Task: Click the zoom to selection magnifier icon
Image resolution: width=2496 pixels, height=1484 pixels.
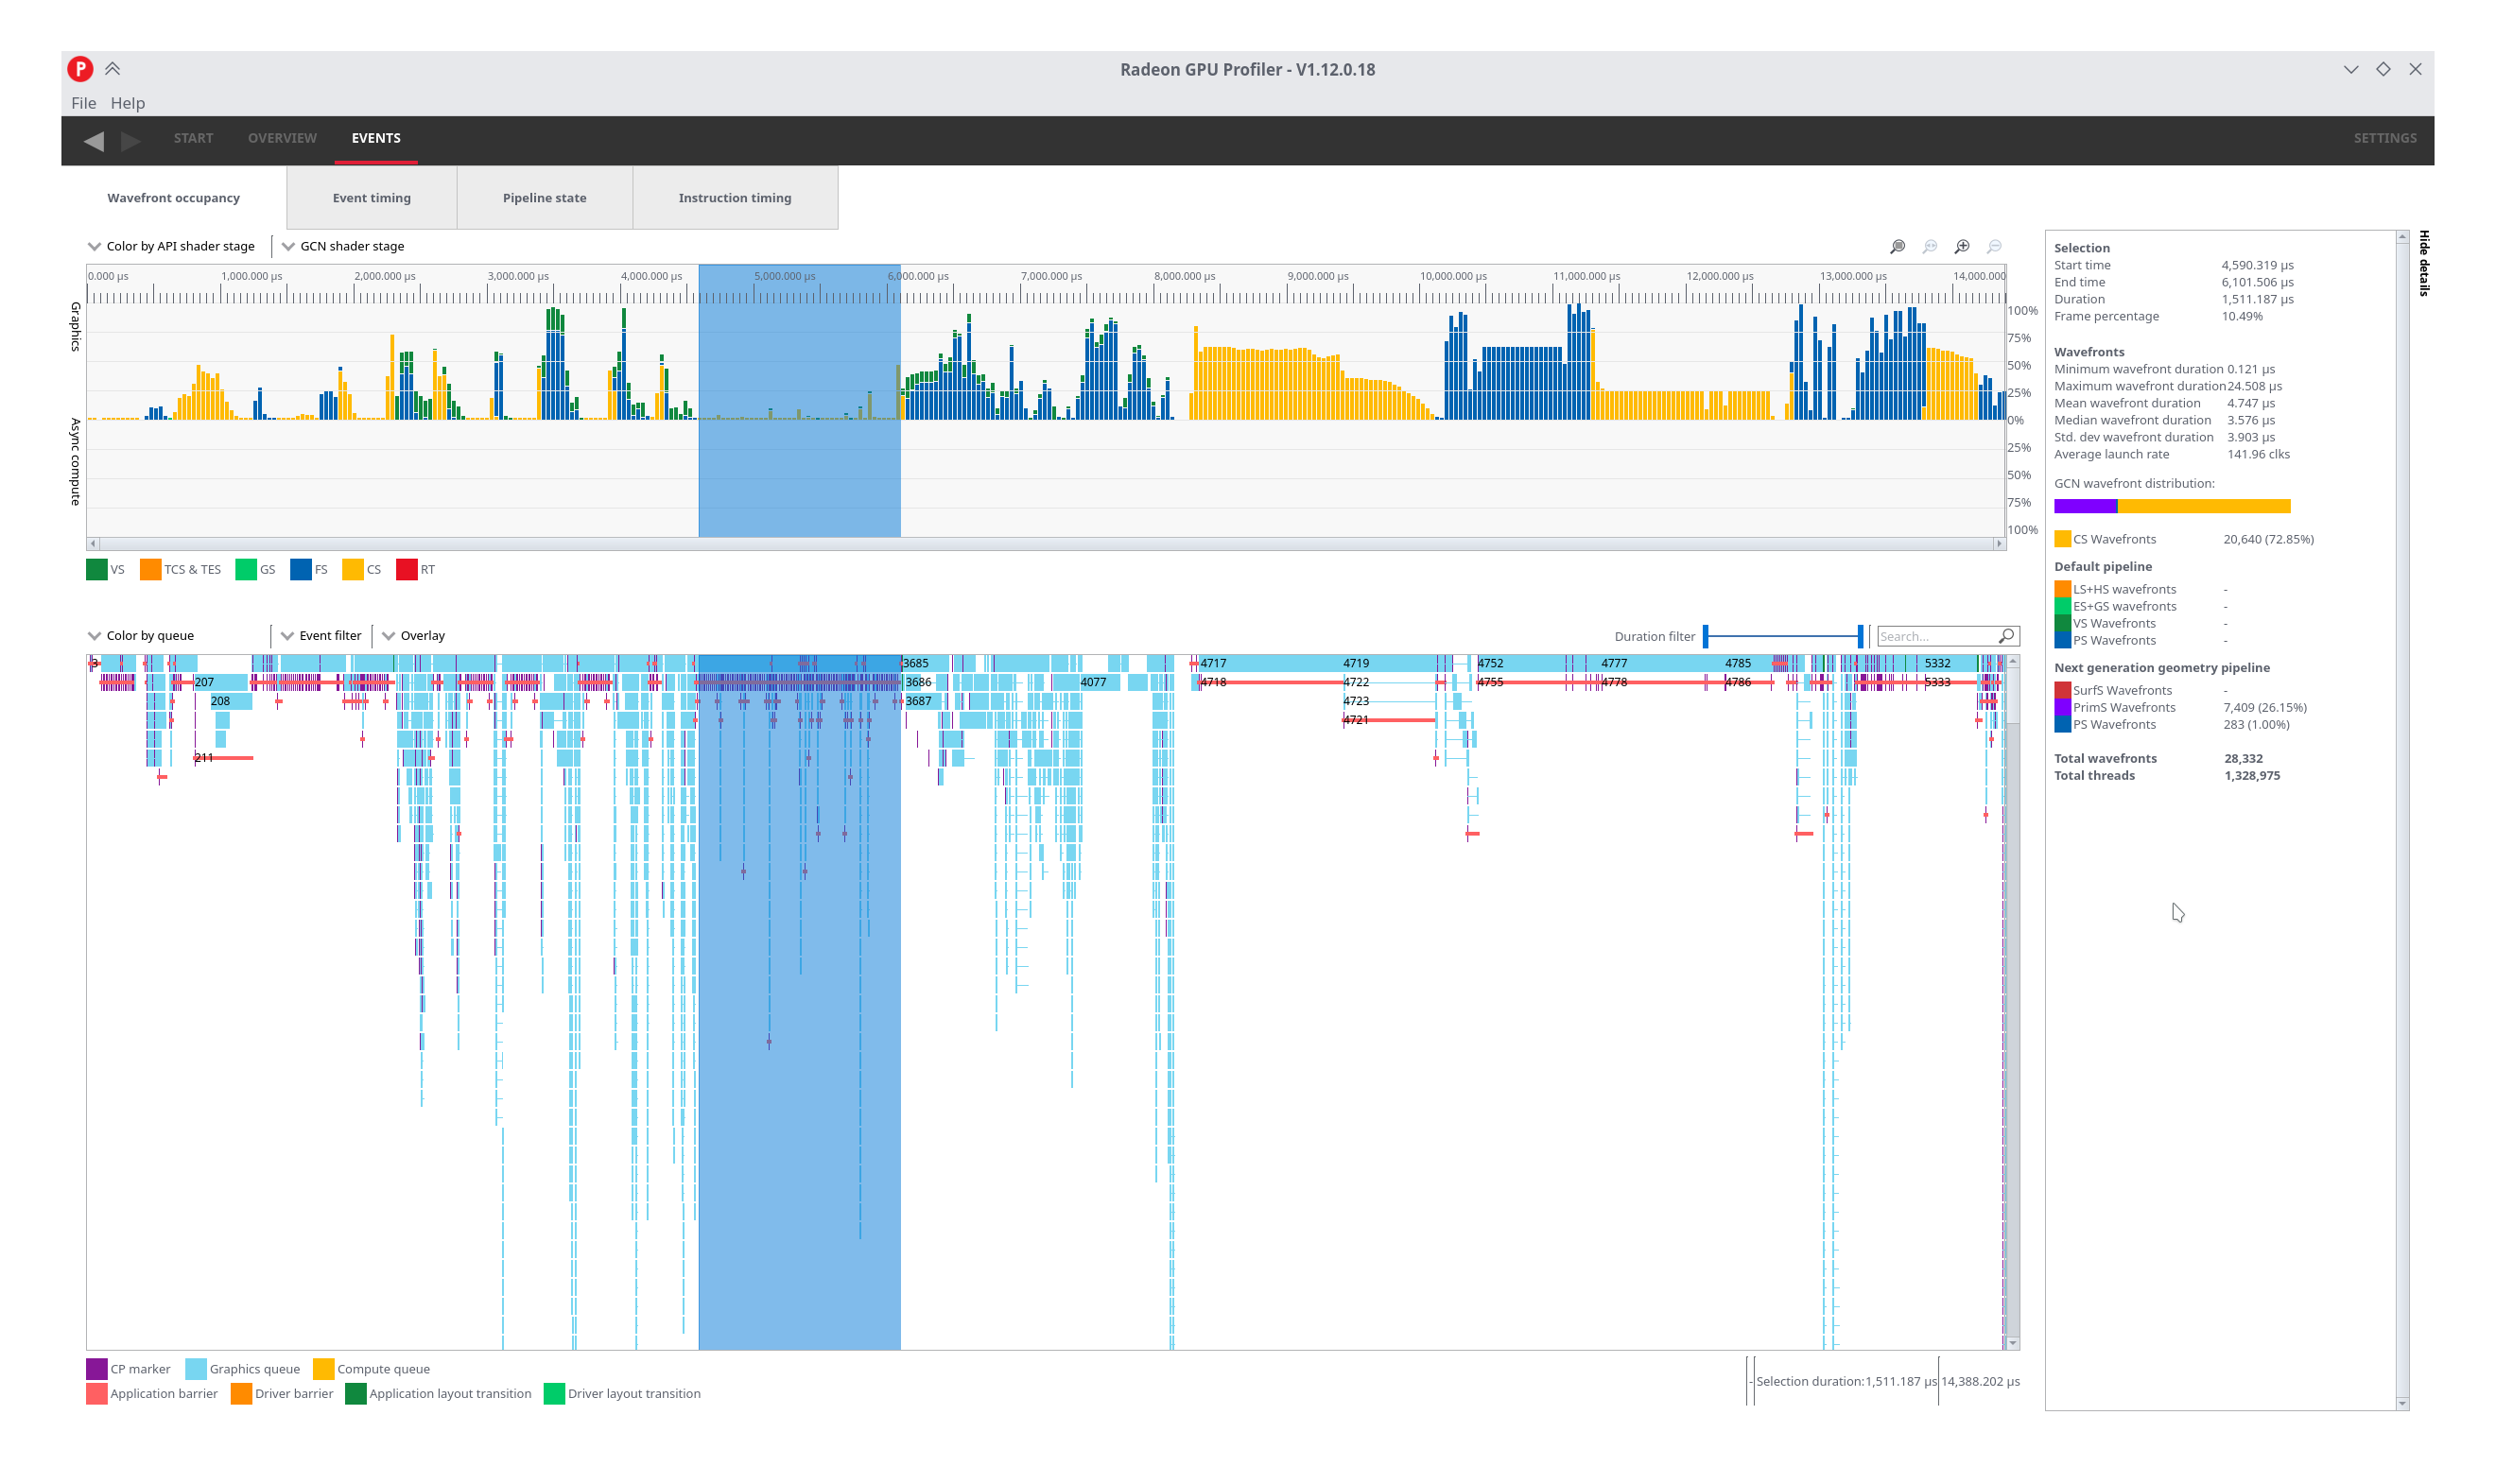Action: coord(1897,246)
